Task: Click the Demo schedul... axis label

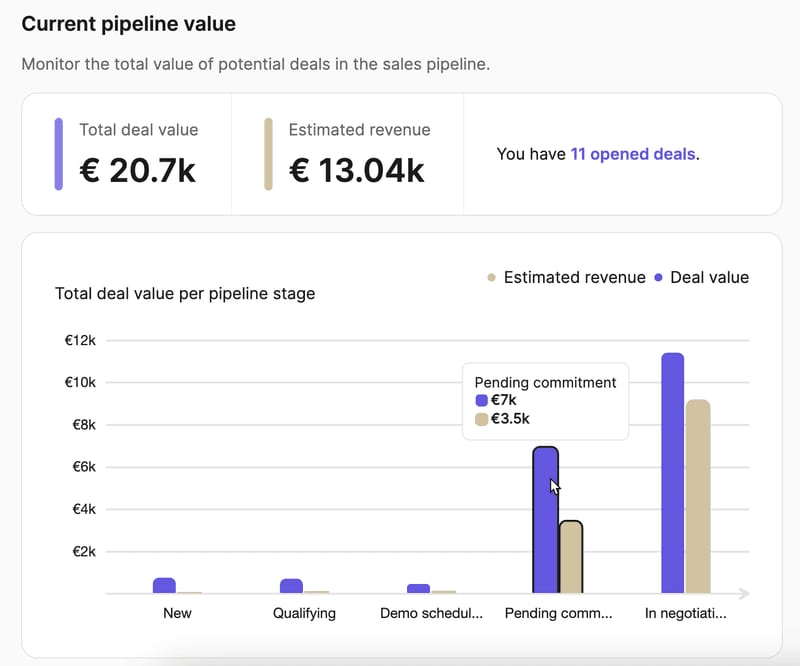Action: pyautogui.click(x=431, y=613)
